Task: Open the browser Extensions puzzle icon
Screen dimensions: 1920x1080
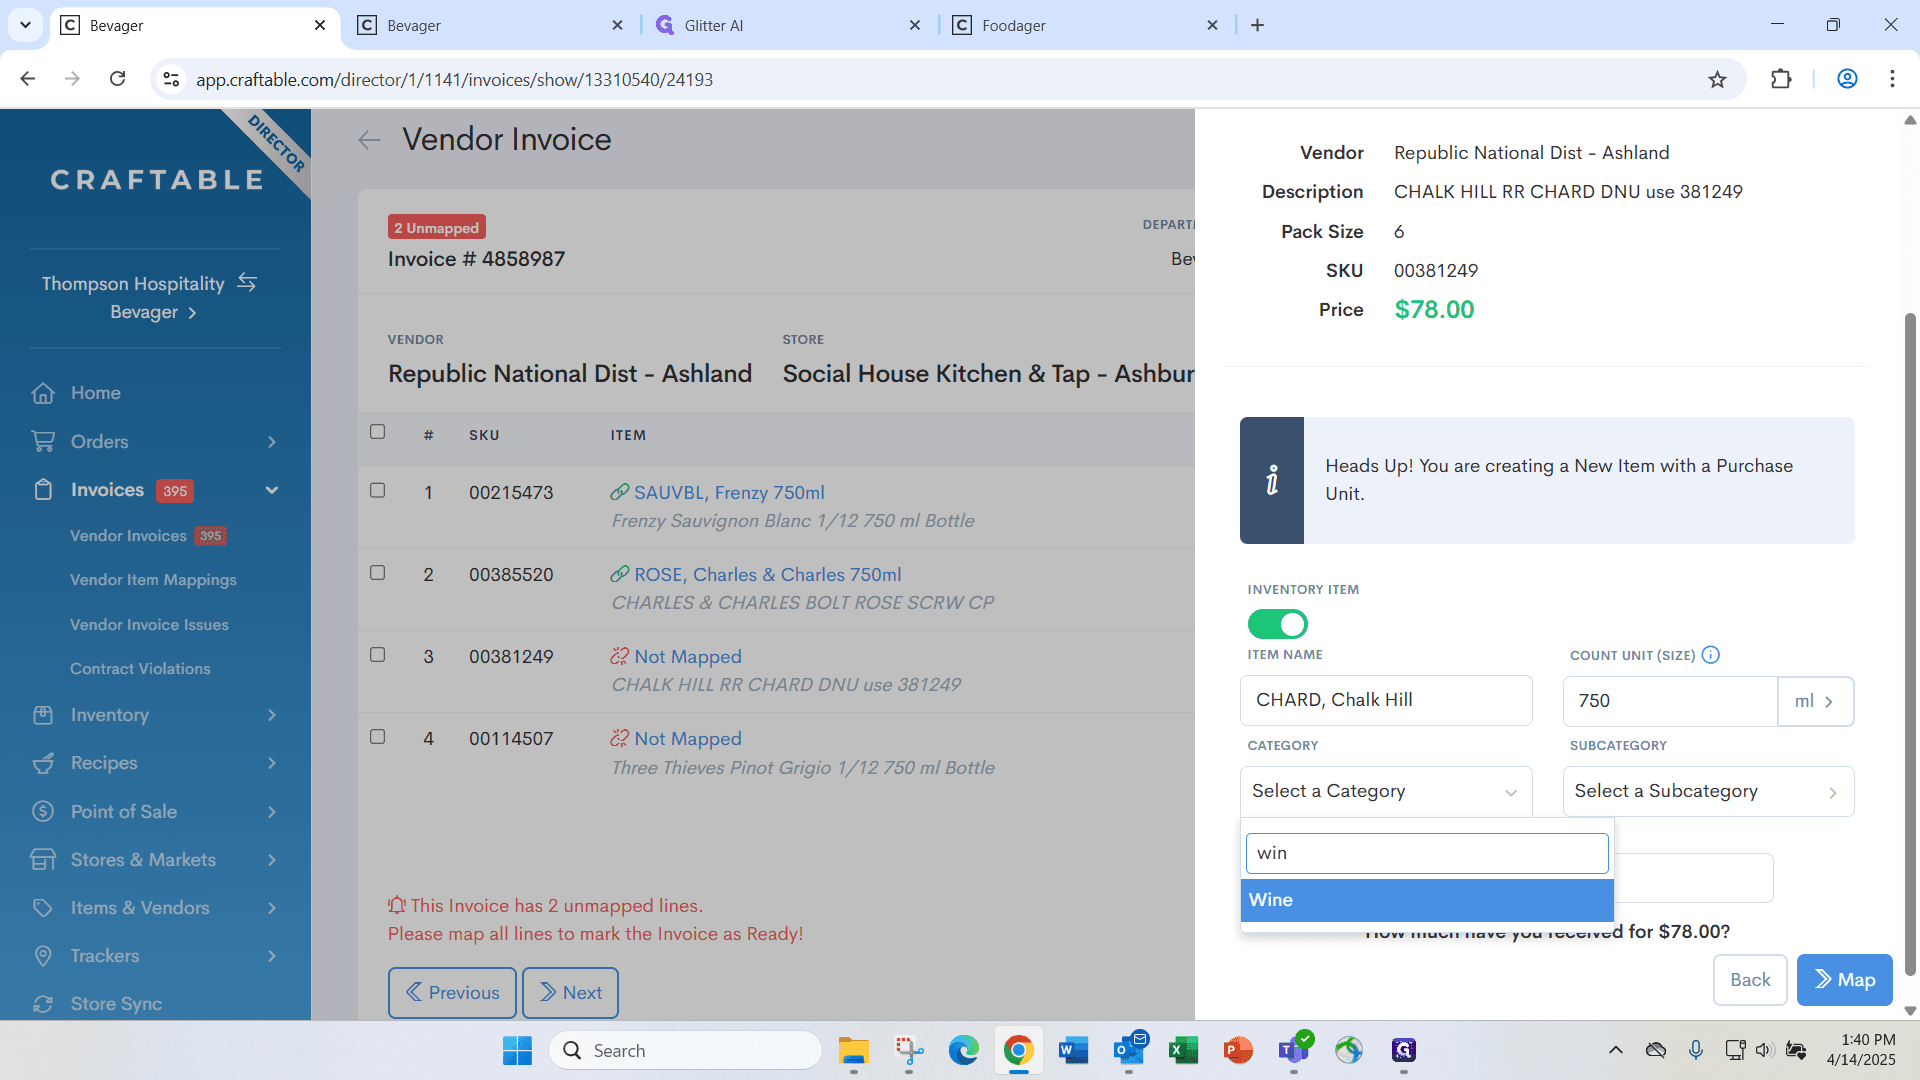Action: [1781, 79]
